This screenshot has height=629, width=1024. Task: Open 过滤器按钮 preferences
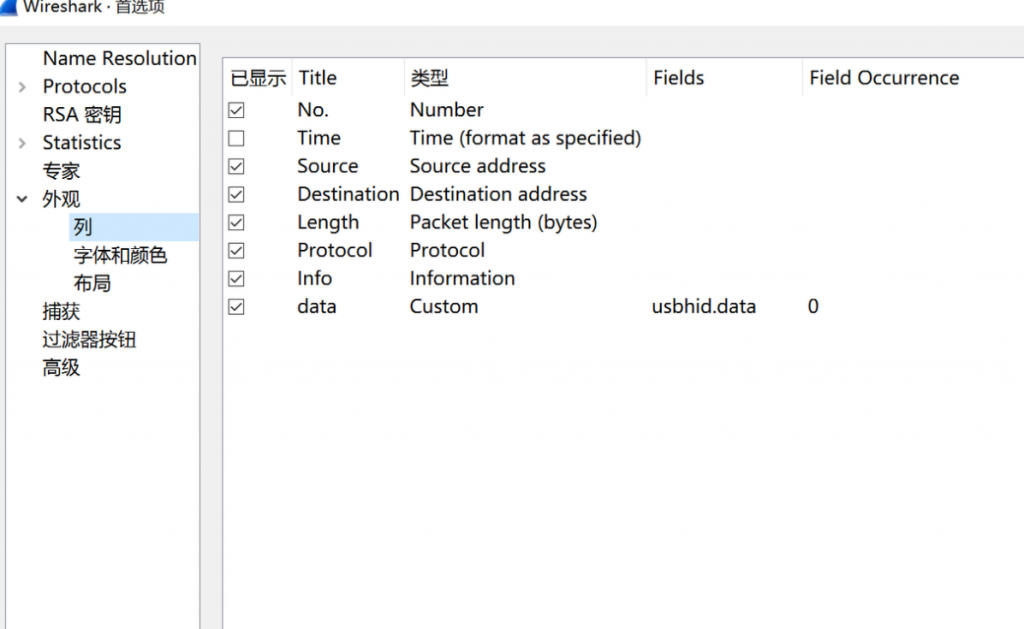(89, 340)
